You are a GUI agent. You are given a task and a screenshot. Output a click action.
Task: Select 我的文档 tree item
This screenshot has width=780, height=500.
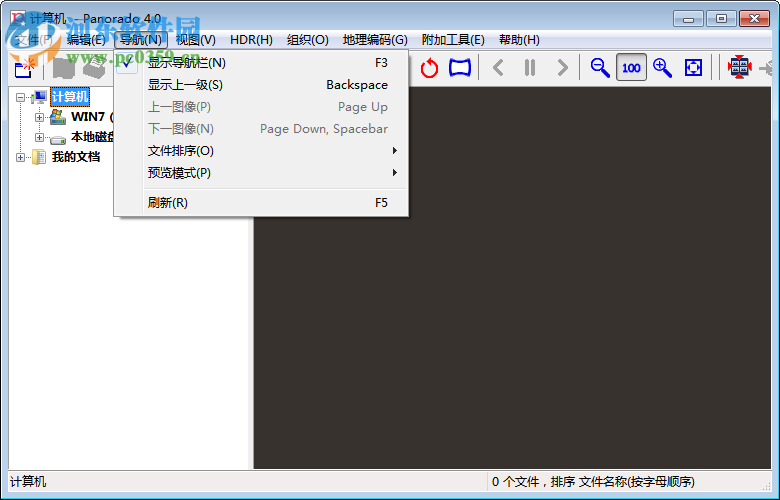pos(76,157)
